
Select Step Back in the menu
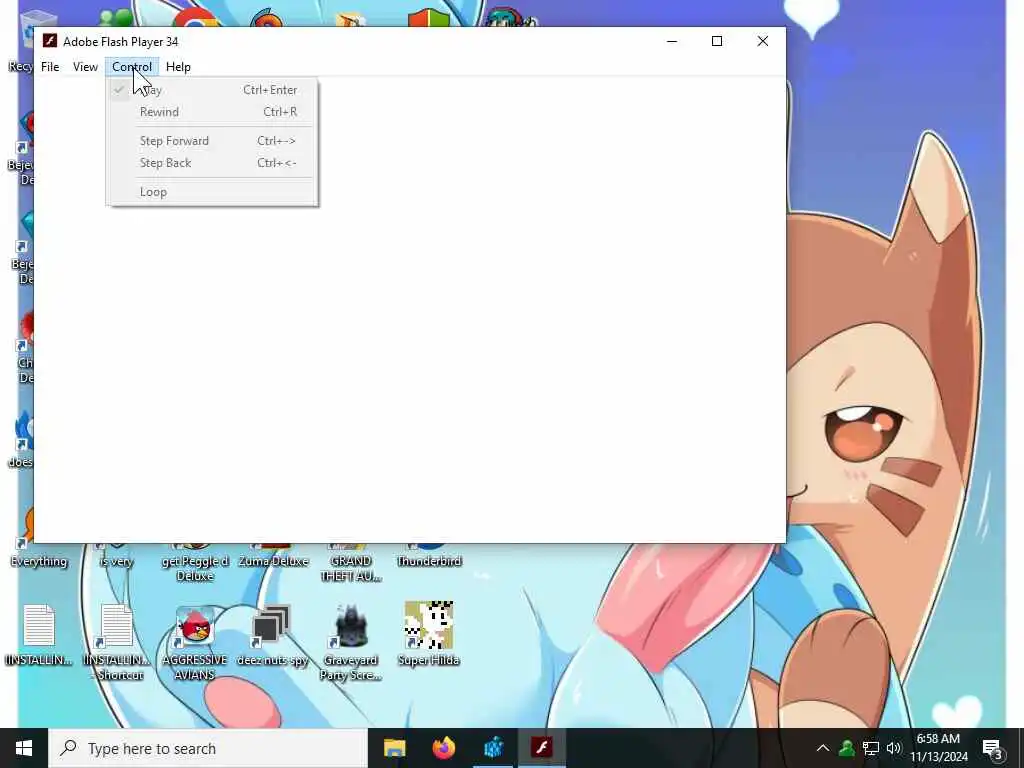(x=214, y=163)
